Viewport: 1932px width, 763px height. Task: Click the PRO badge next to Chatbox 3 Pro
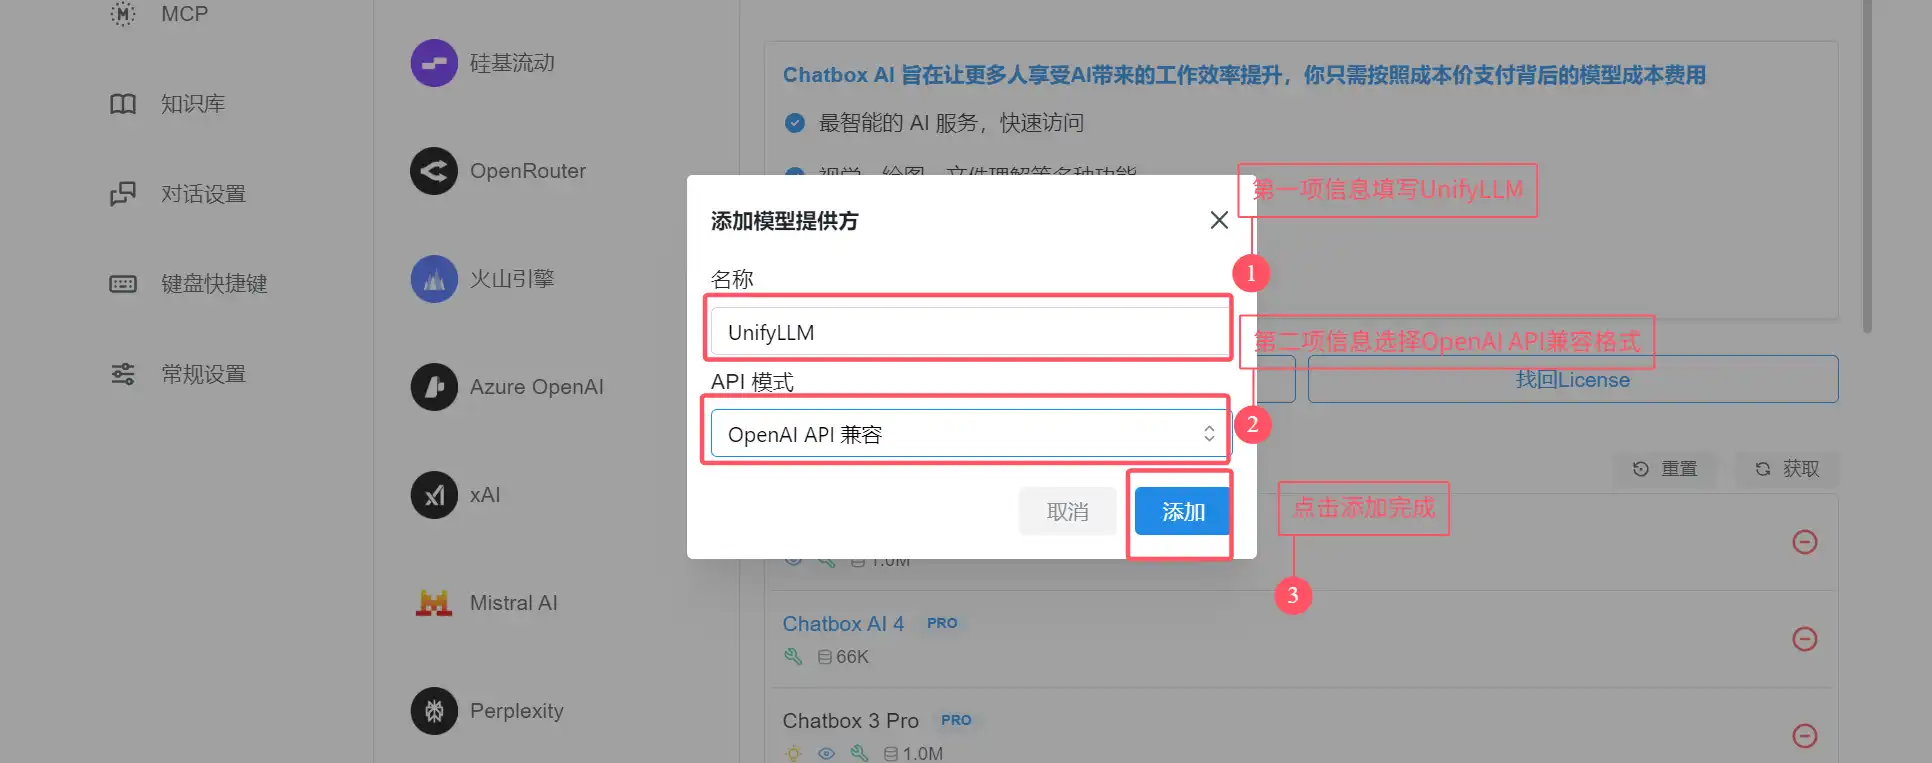coord(956,720)
